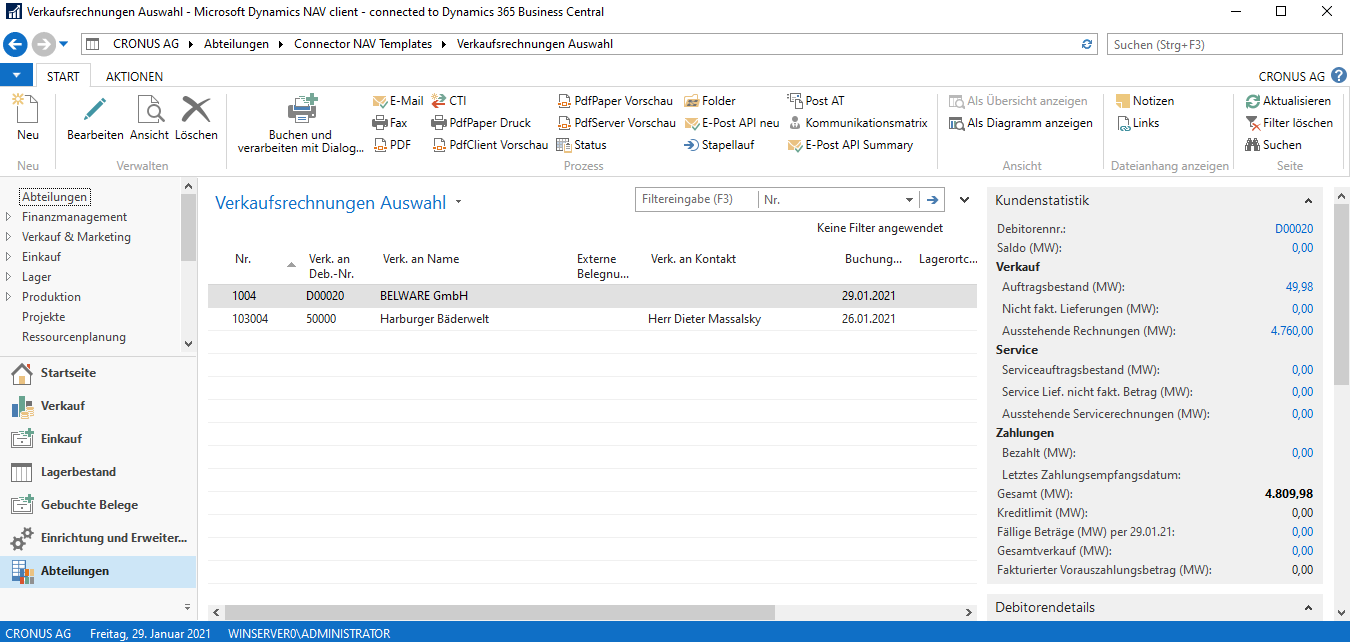Viewport: 1350px width, 642px height.
Task: Open Verkauf navigation item
Action: [98, 406]
